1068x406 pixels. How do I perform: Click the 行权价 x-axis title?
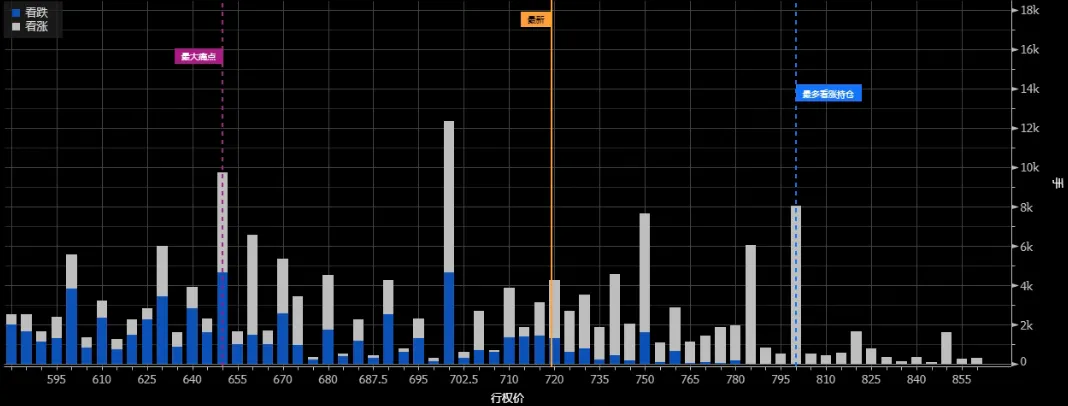coord(507,398)
